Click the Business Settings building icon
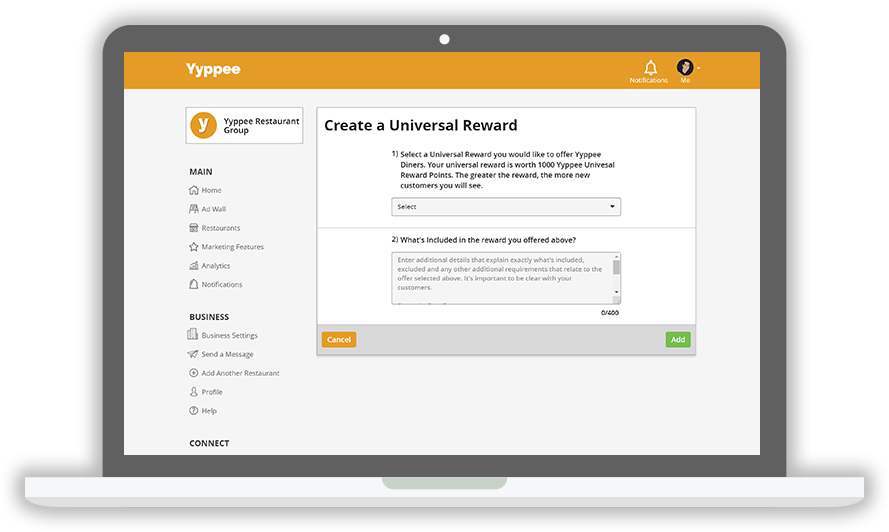The width and height of the screenshot is (889, 532). (x=193, y=335)
